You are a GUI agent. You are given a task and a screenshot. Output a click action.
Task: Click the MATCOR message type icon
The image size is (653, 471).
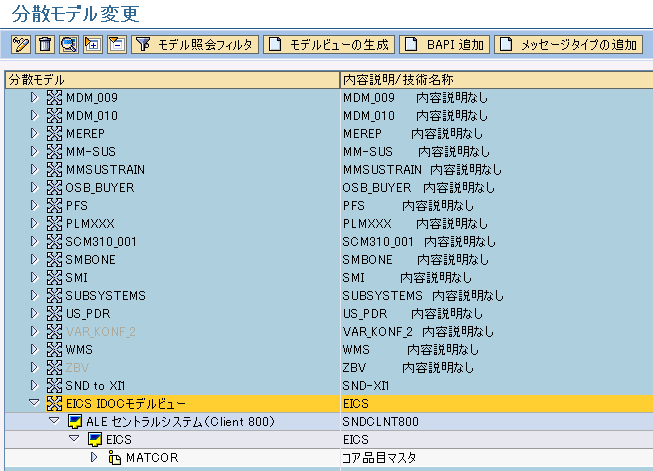click(x=114, y=458)
